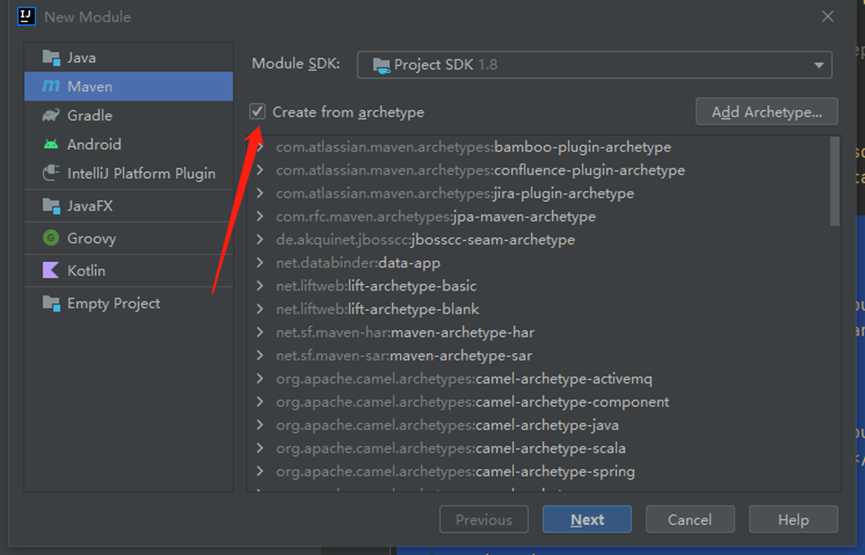The image size is (865, 555).
Task: Select the net.databinder:data-app row
Action: pos(538,263)
